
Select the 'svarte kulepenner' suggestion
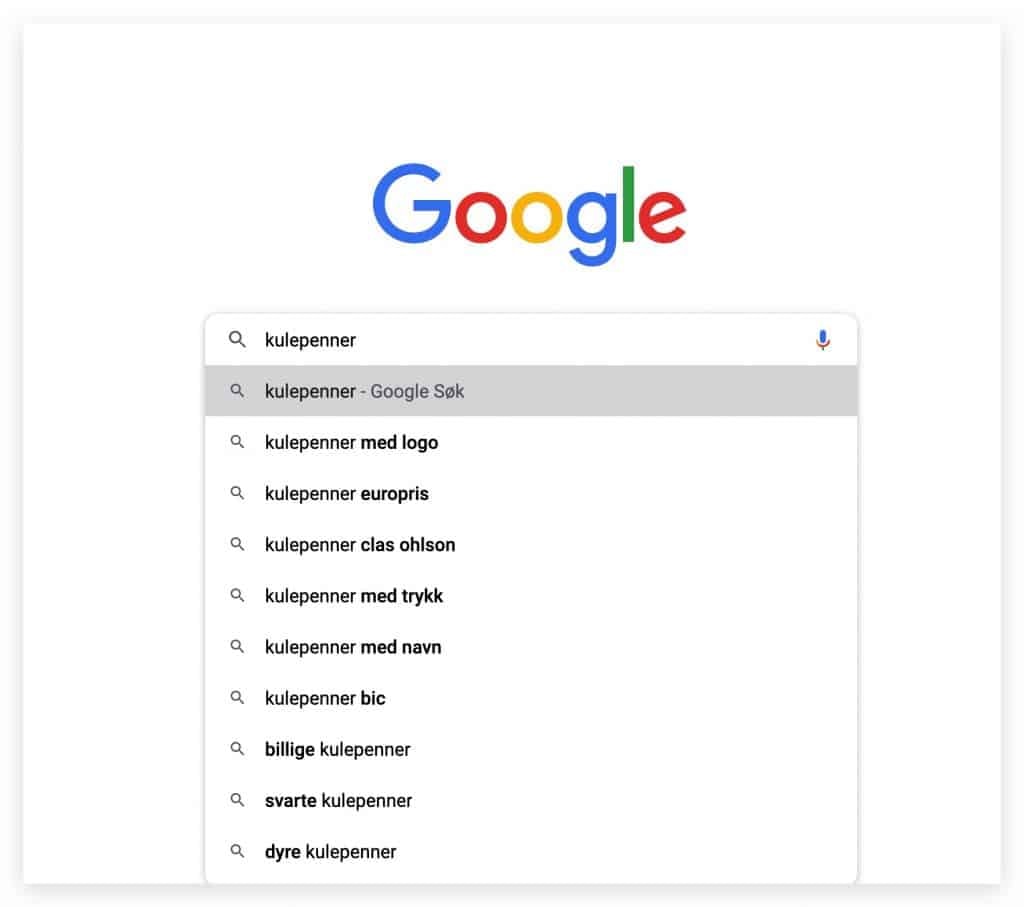530,800
